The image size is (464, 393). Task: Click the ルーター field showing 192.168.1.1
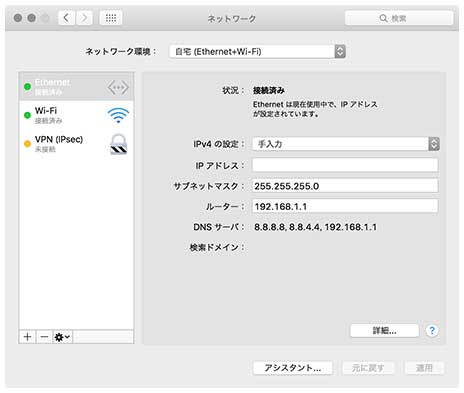pos(345,206)
